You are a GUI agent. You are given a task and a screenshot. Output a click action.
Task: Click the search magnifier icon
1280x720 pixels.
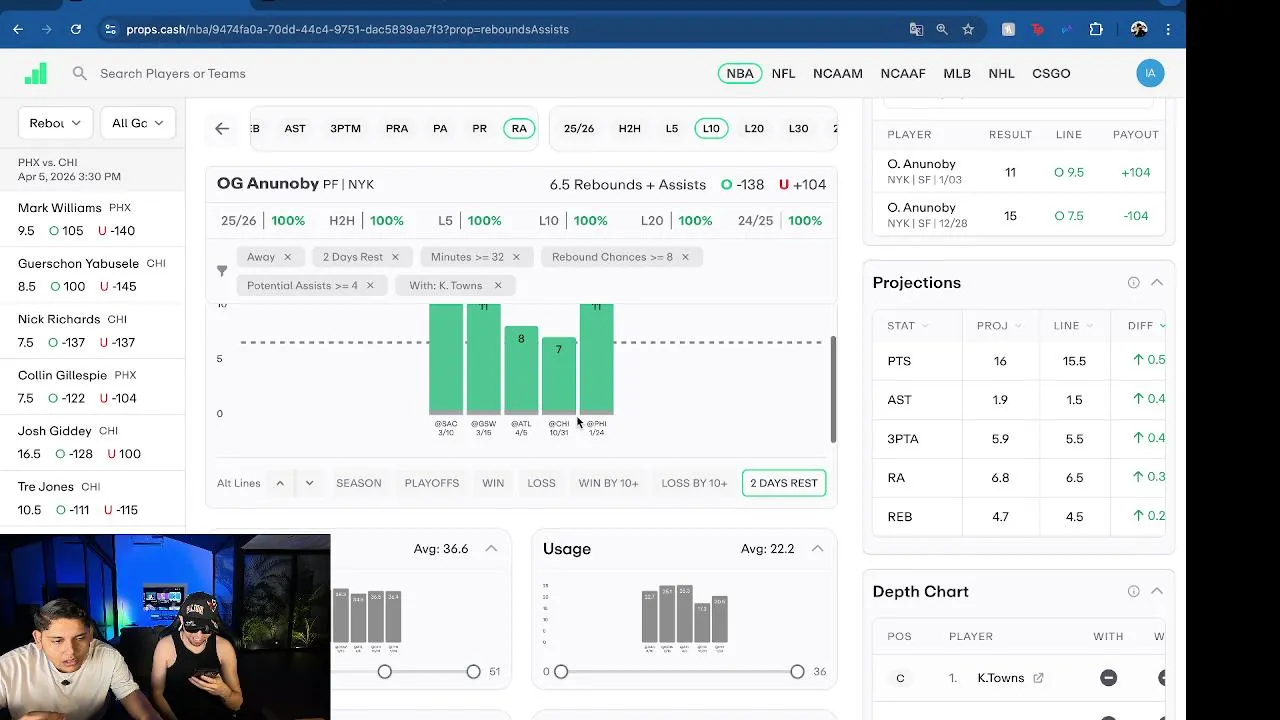pos(80,73)
